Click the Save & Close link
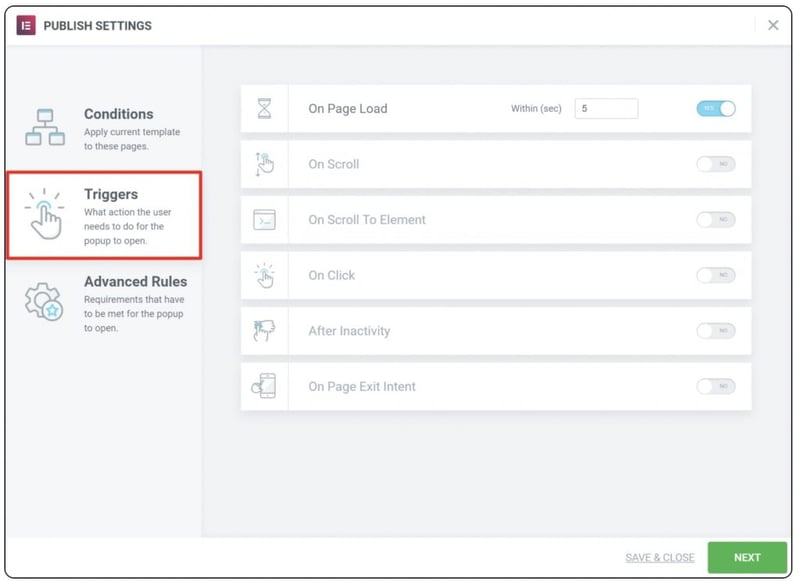Screen dimensions: 800x584 pos(660,557)
